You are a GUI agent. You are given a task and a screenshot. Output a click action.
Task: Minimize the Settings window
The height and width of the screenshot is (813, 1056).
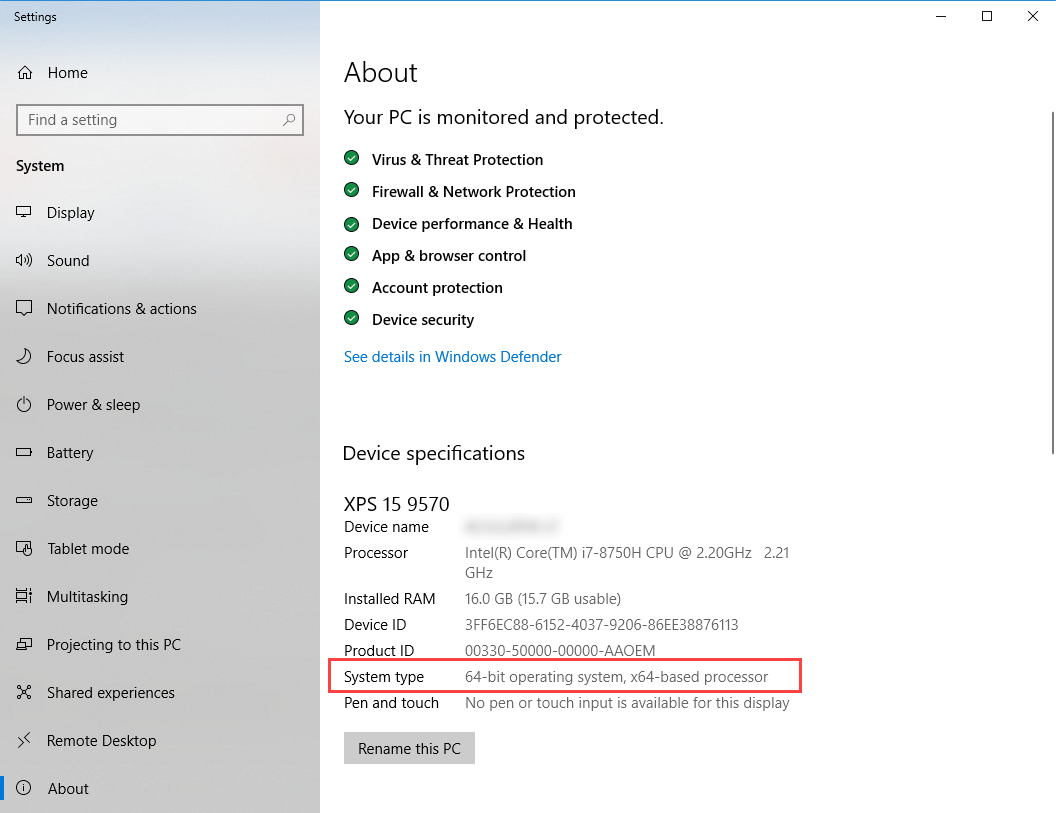[x=941, y=16]
